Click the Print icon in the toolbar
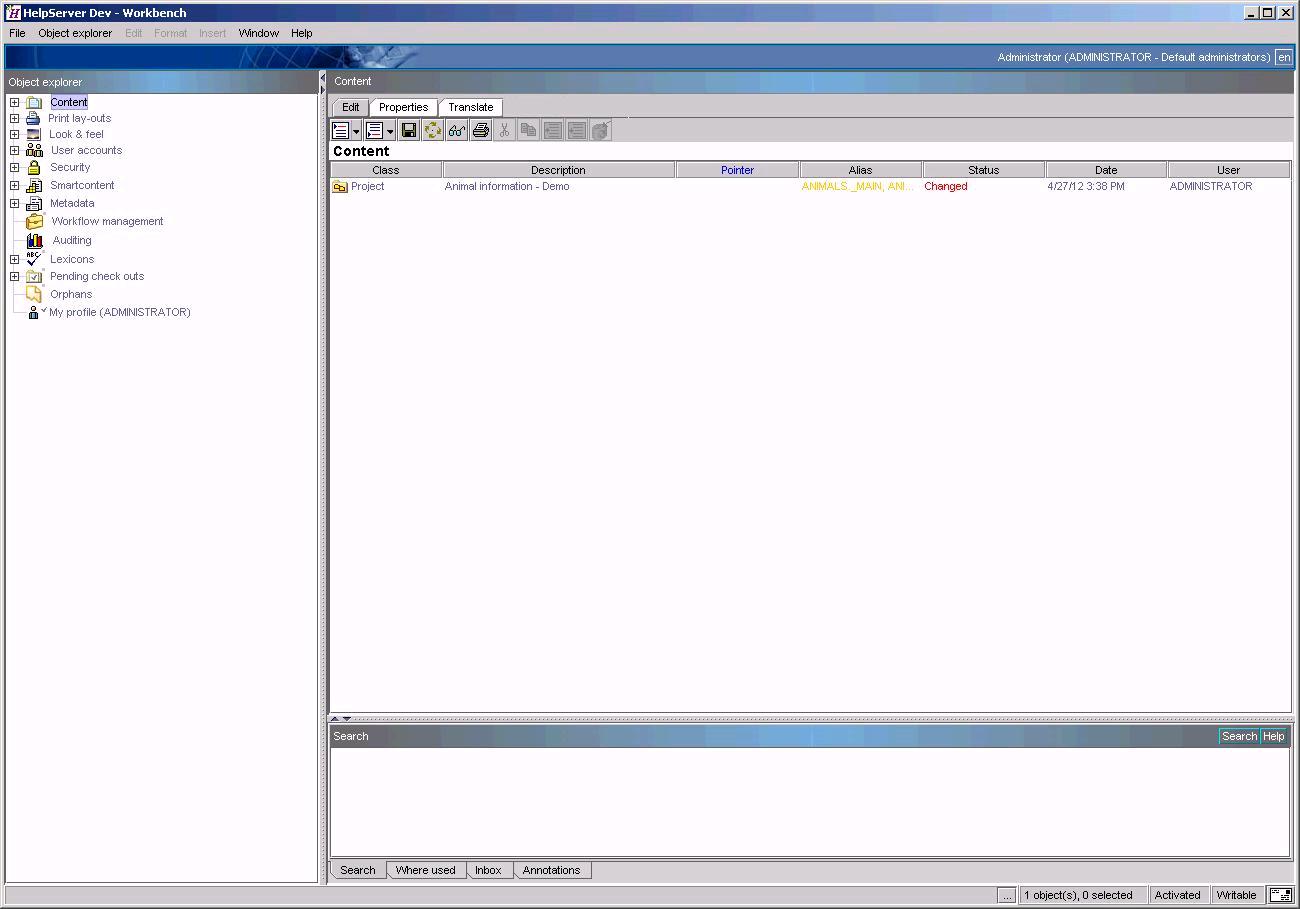This screenshot has height=909, width=1300. [481, 130]
